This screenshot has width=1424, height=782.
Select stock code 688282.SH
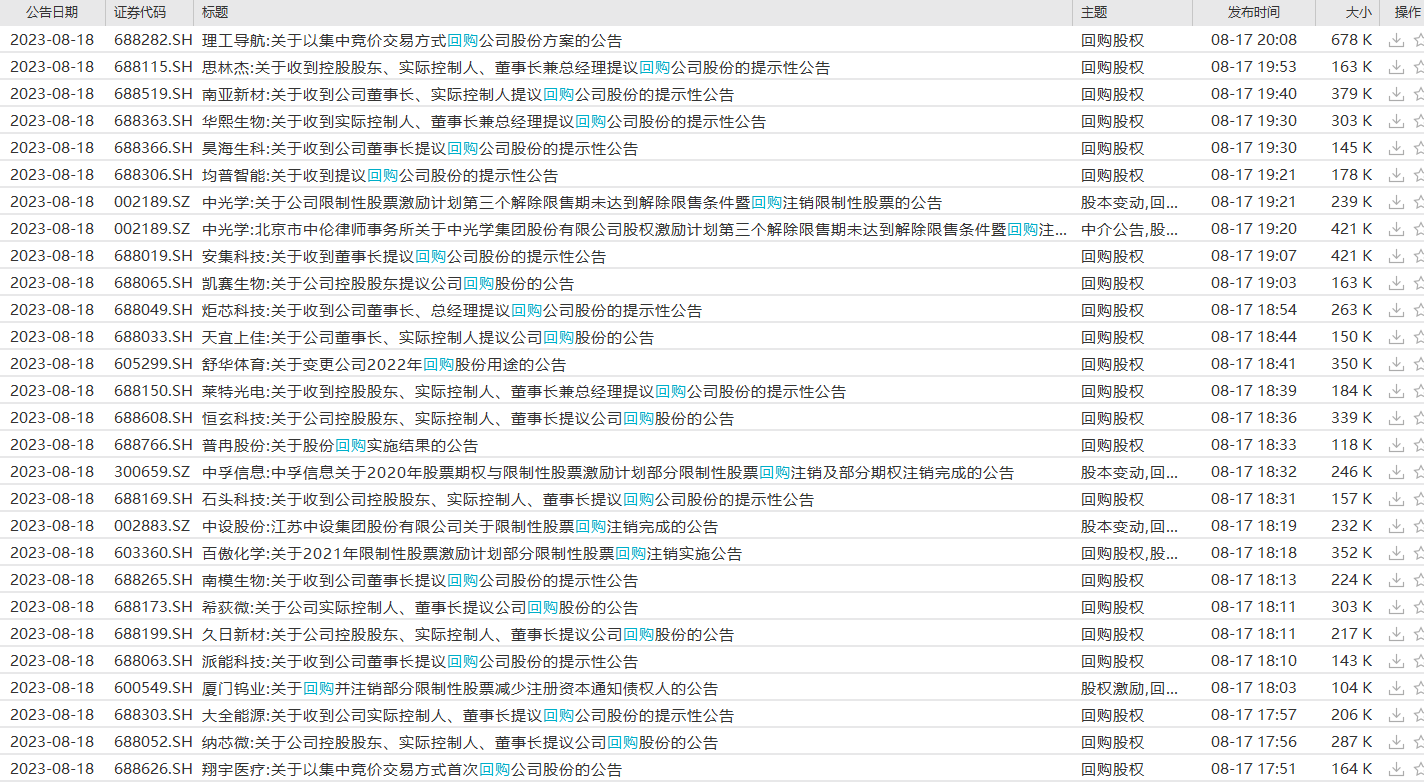[x=153, y=40]
